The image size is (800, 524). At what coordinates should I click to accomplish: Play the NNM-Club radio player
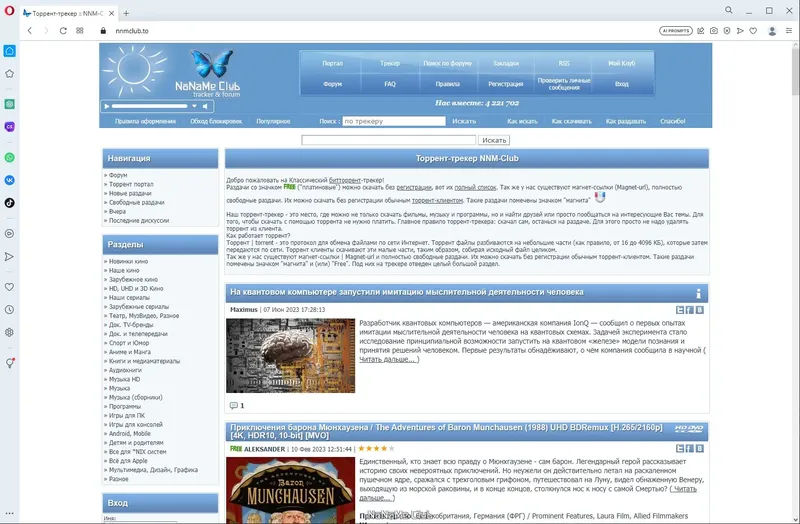(107, 106)
